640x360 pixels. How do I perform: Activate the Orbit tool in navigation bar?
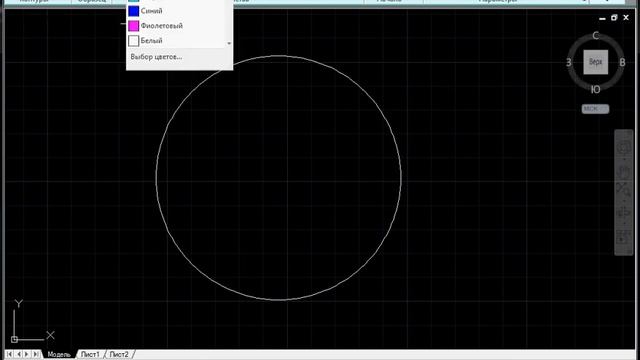[x=624, y=213]
